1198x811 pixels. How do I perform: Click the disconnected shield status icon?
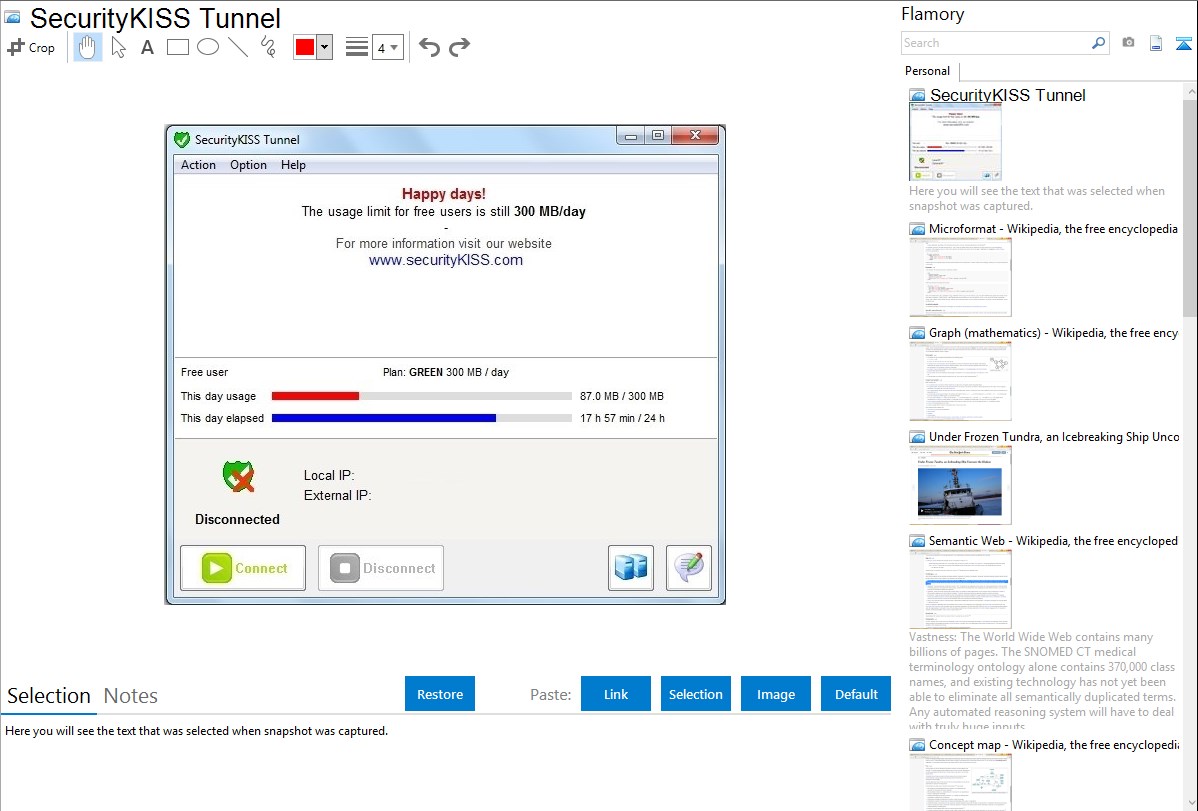(238, 476)
